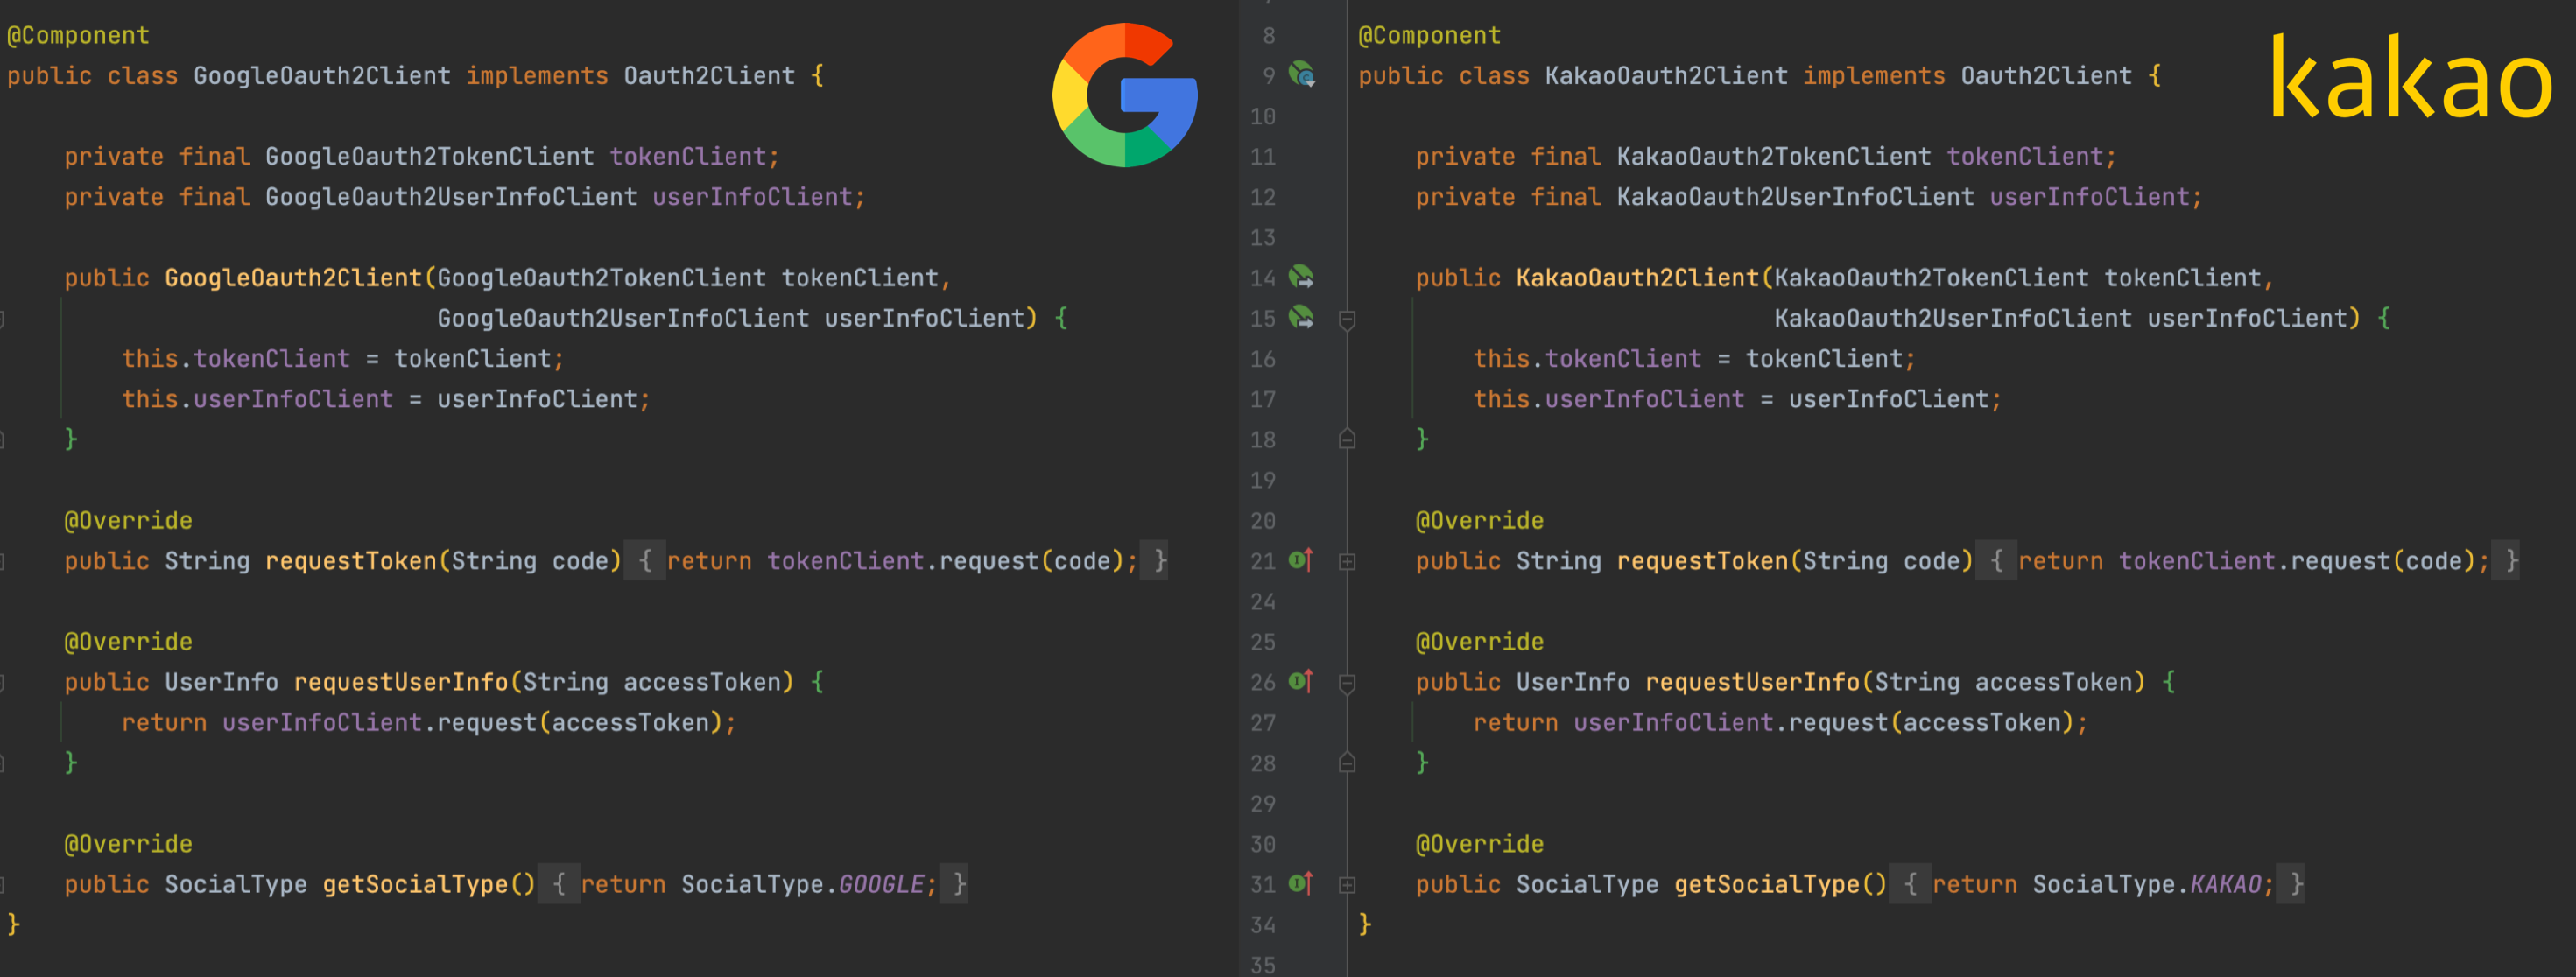This screenshot has width=2576, height=977.
Task: Click implements-method gutter icon on line 26
Action: click(1300, 681)
